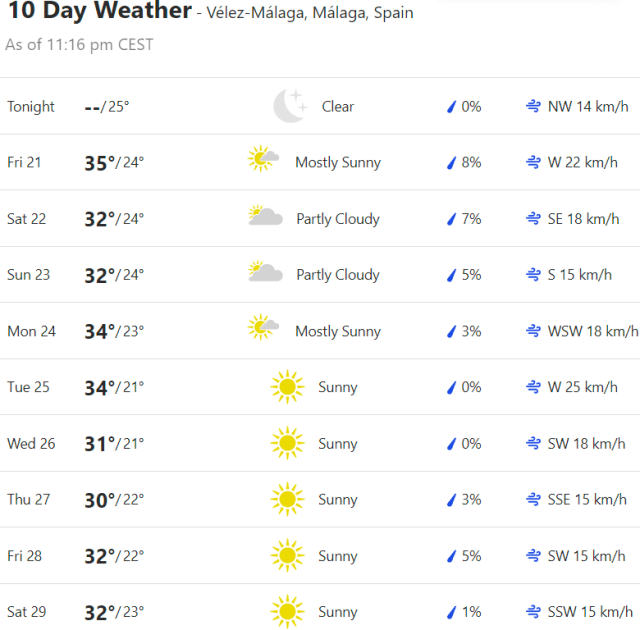The image size is (640, 630).
Task: Click the Fri 28 row label
Action: [23, 555]
